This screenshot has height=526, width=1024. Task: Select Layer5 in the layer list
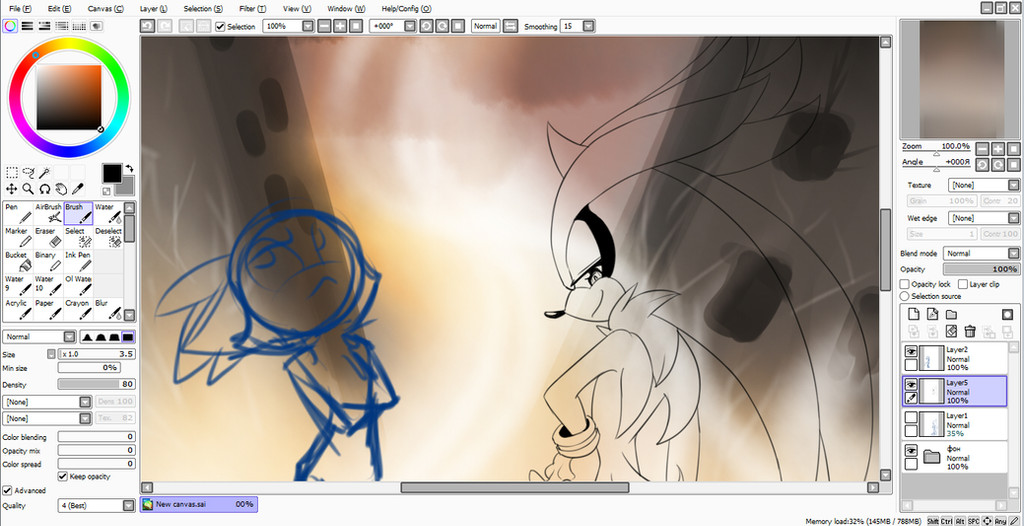point(954,391)
